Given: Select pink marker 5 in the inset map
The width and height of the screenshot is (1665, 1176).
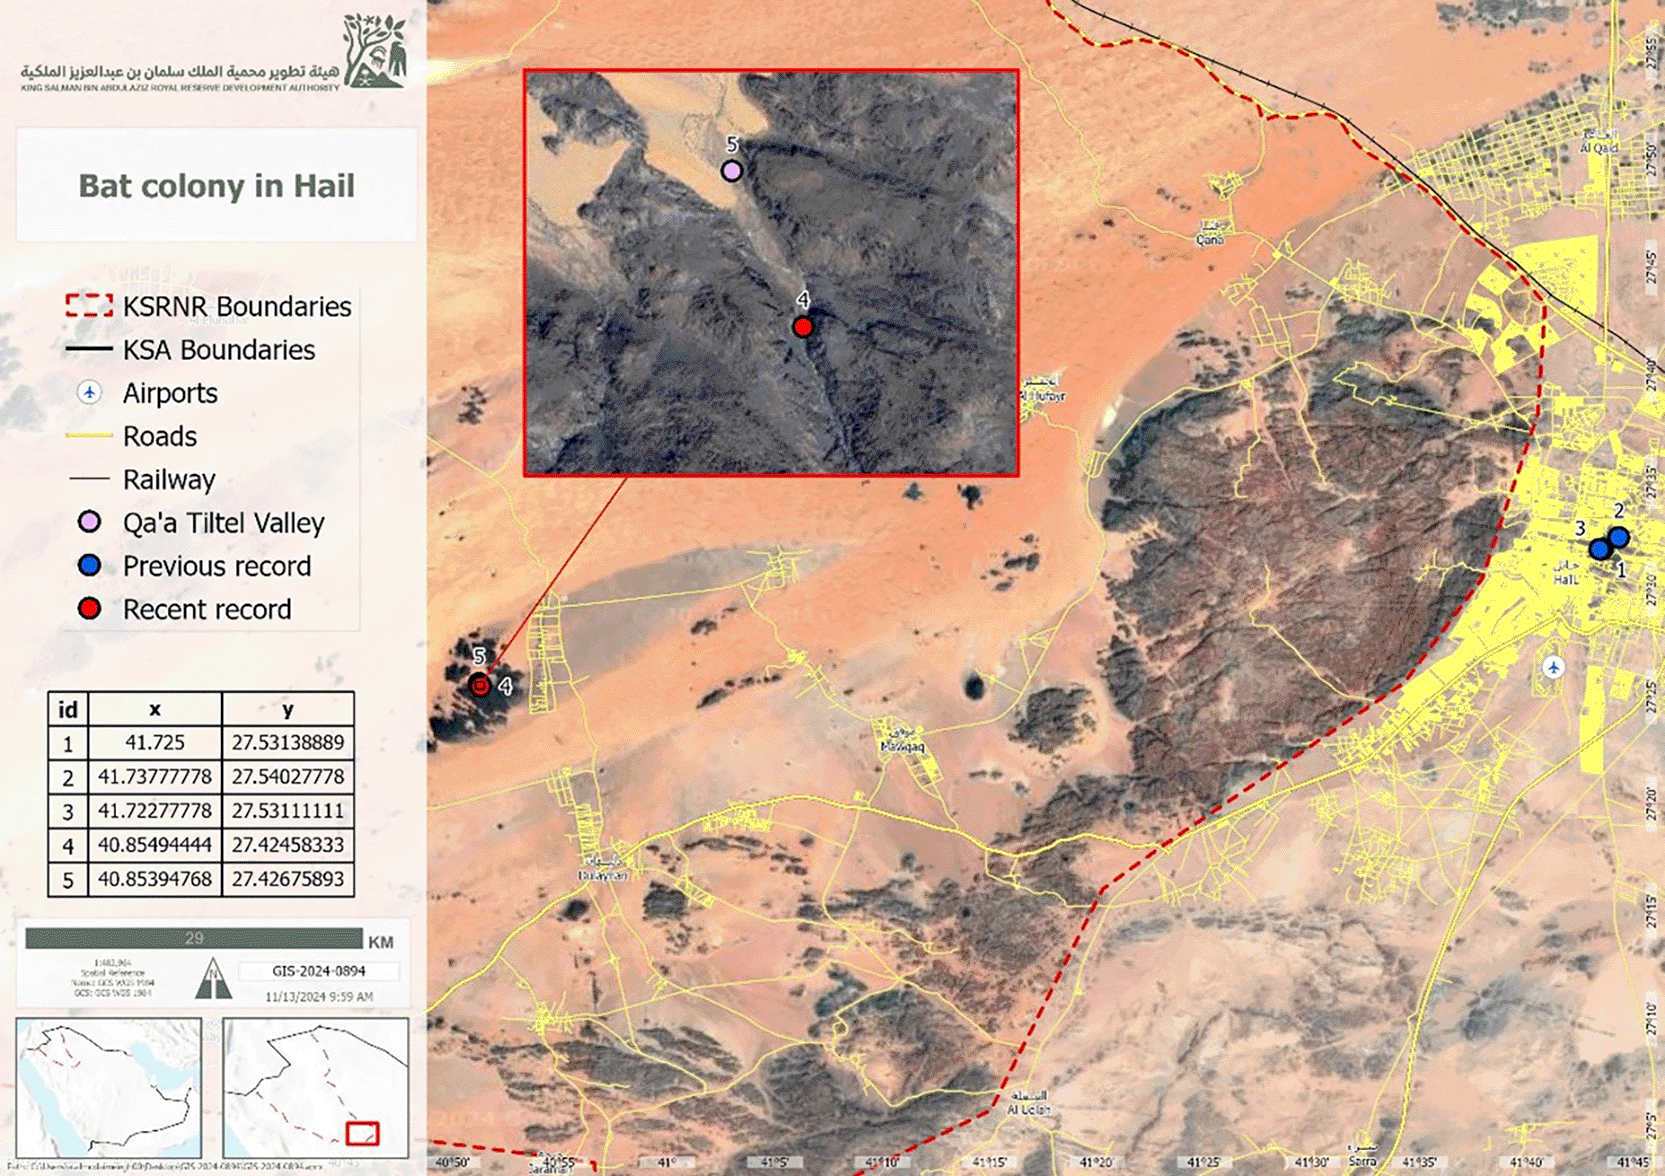Looking at the screenshot, I should [x=732, y=171].
